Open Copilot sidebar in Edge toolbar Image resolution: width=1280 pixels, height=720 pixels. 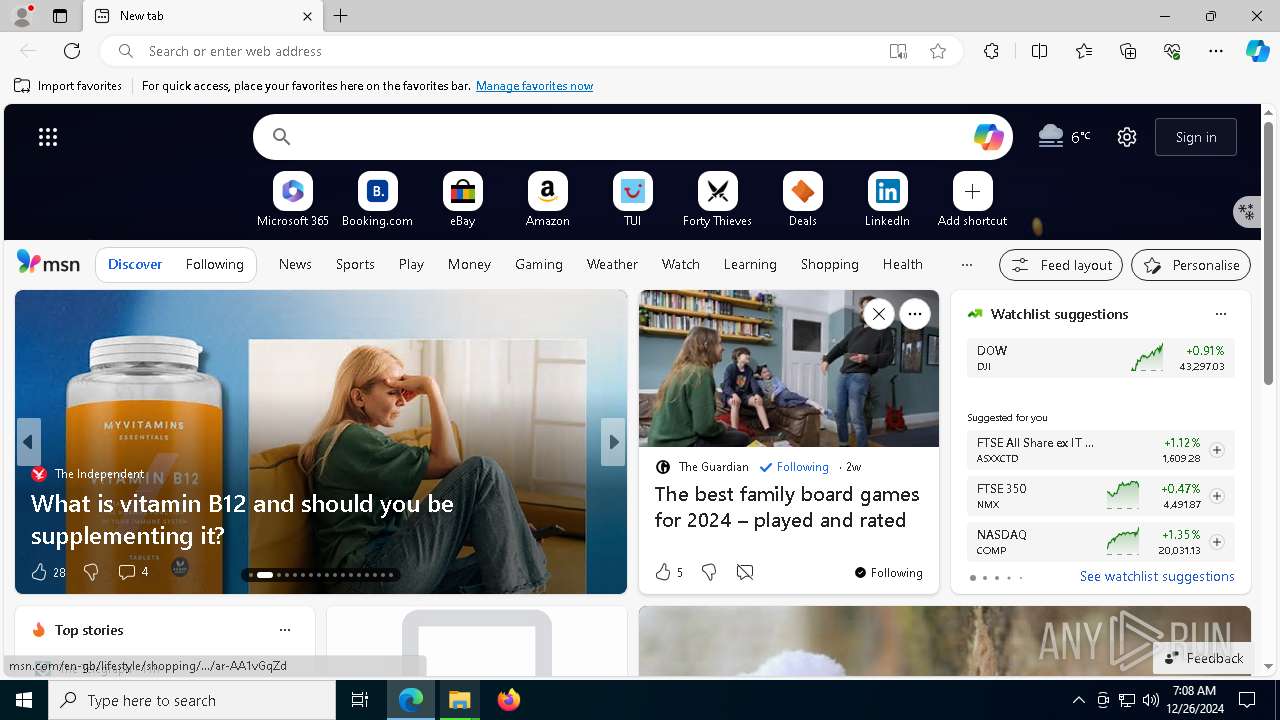pyautogui.click(x=1257, y=51)
